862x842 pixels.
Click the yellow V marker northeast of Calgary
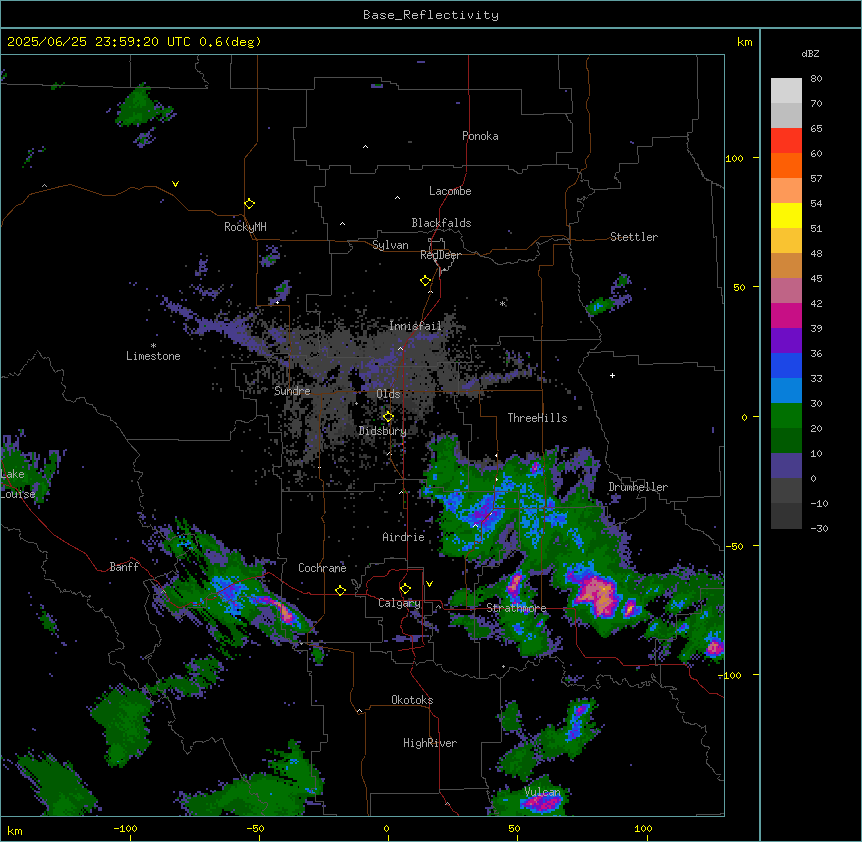click(x=429, y=584)
